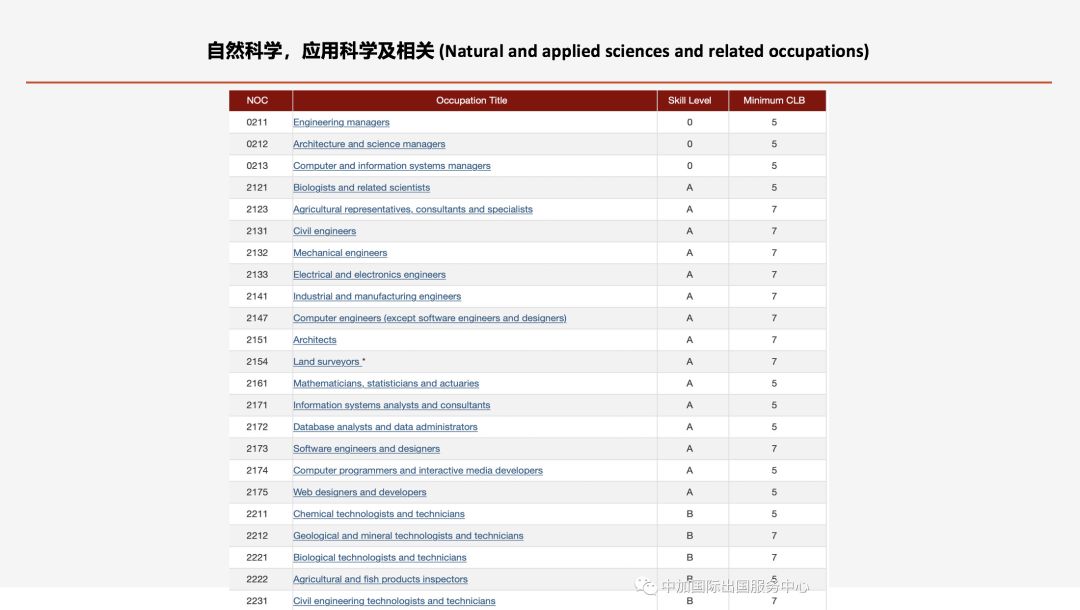Open the Engineering managers link

tap(341, 123)
